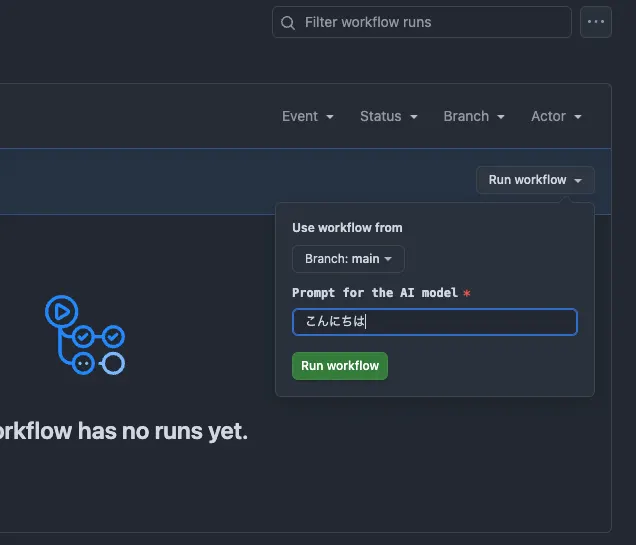636x545 pixels.
Task: Click the red required asterisk beside the prompt label
Action: tap(467, 293)
